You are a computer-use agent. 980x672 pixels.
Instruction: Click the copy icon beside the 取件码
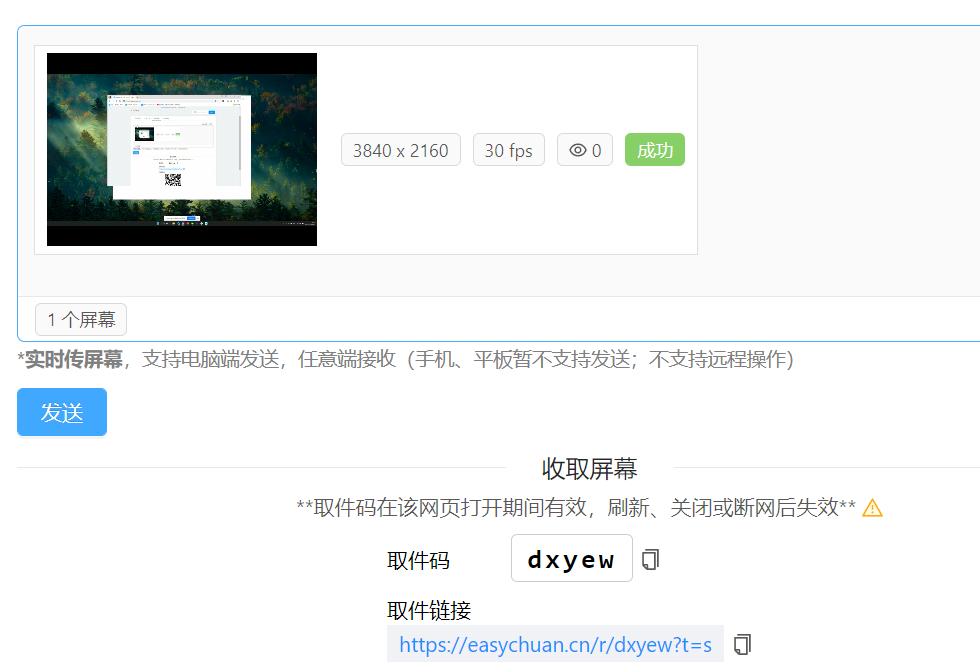click(649, 557)
